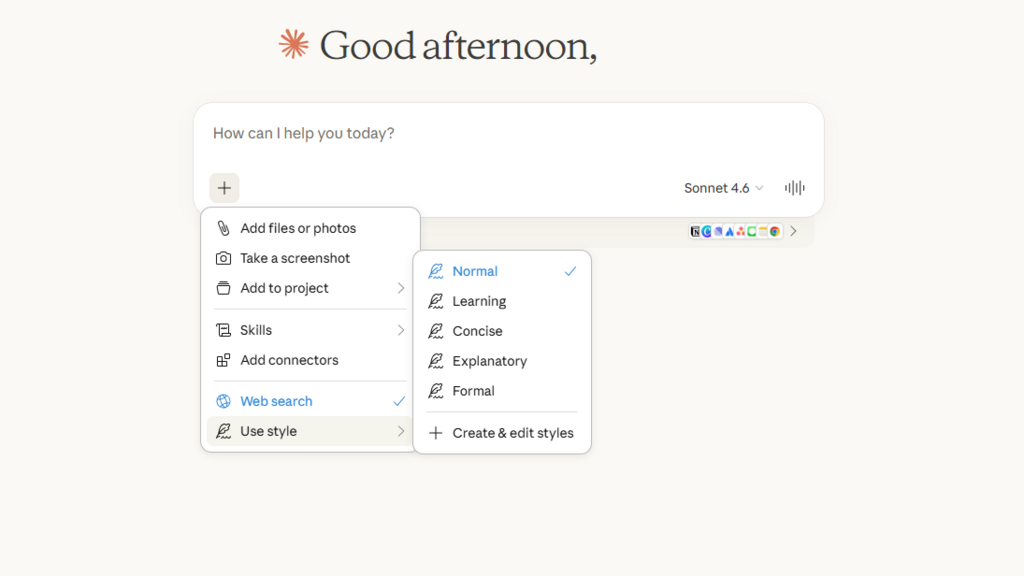Expand connectors list chevron arrow

tap(794, 231)
